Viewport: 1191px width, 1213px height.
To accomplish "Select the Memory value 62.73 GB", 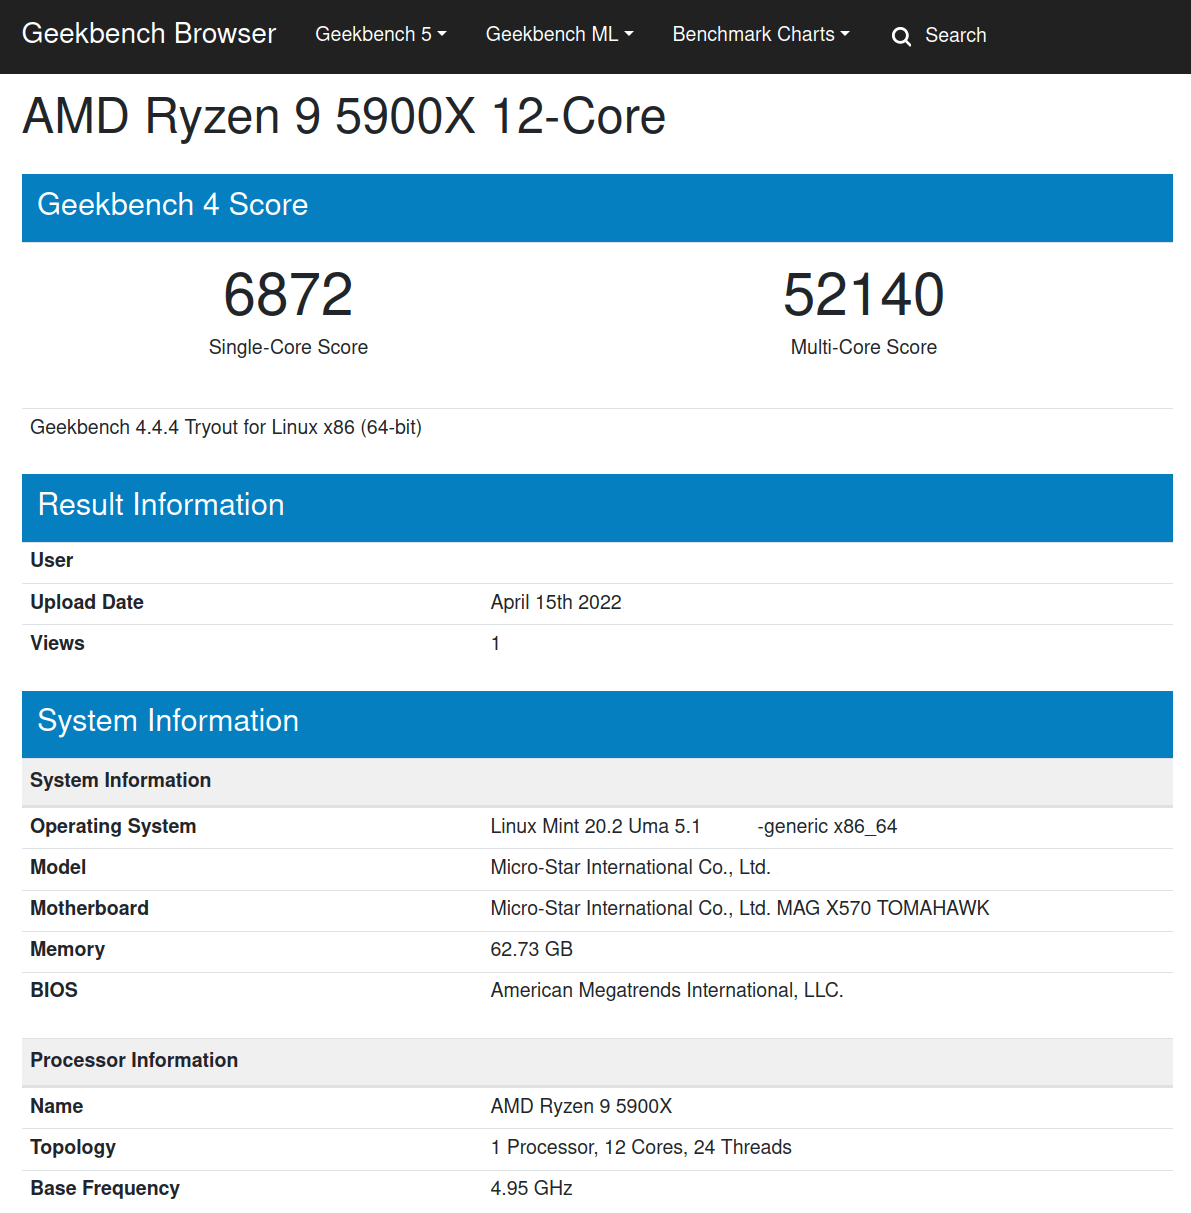I will pos(532,949).
